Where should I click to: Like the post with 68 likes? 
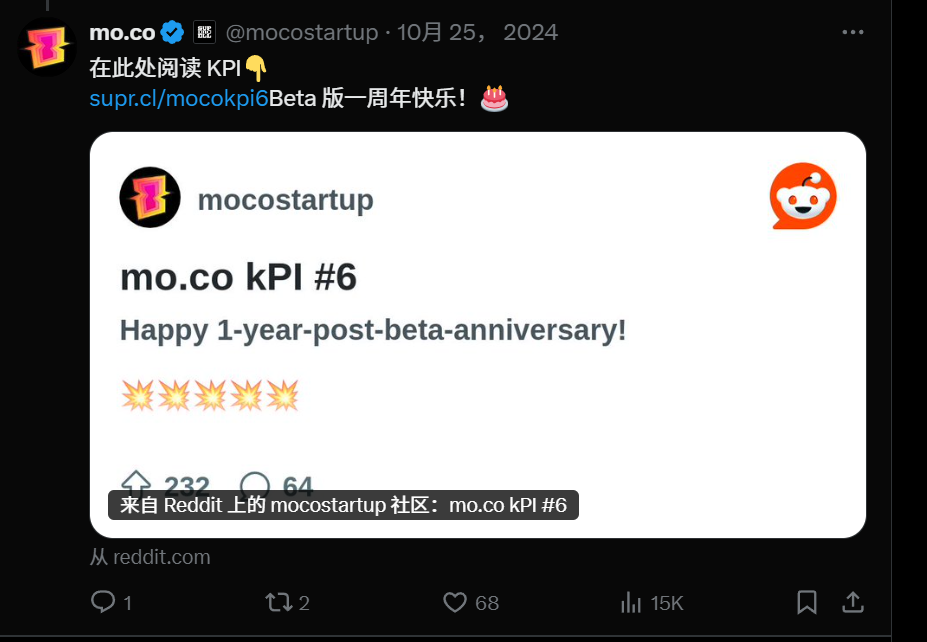(456, 602)
